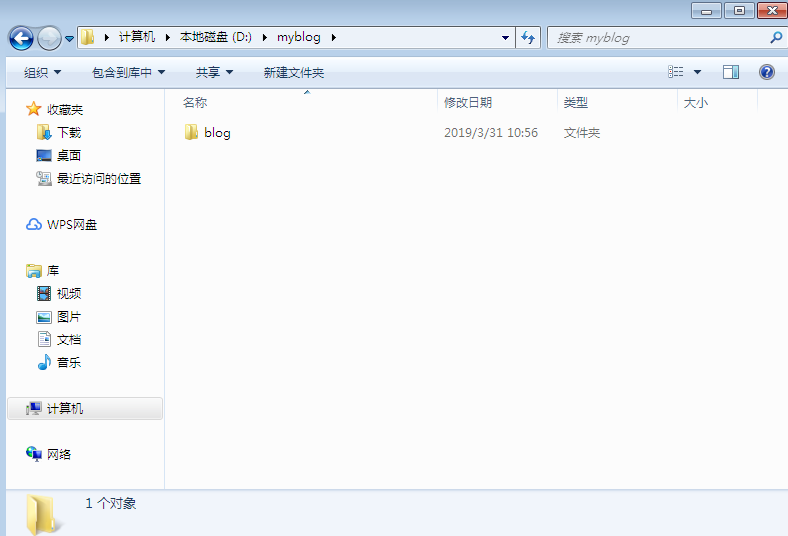Click the myblog breadcrumb segment
Image resolution: width=788 pixels, height=536 pixels.
299,37
